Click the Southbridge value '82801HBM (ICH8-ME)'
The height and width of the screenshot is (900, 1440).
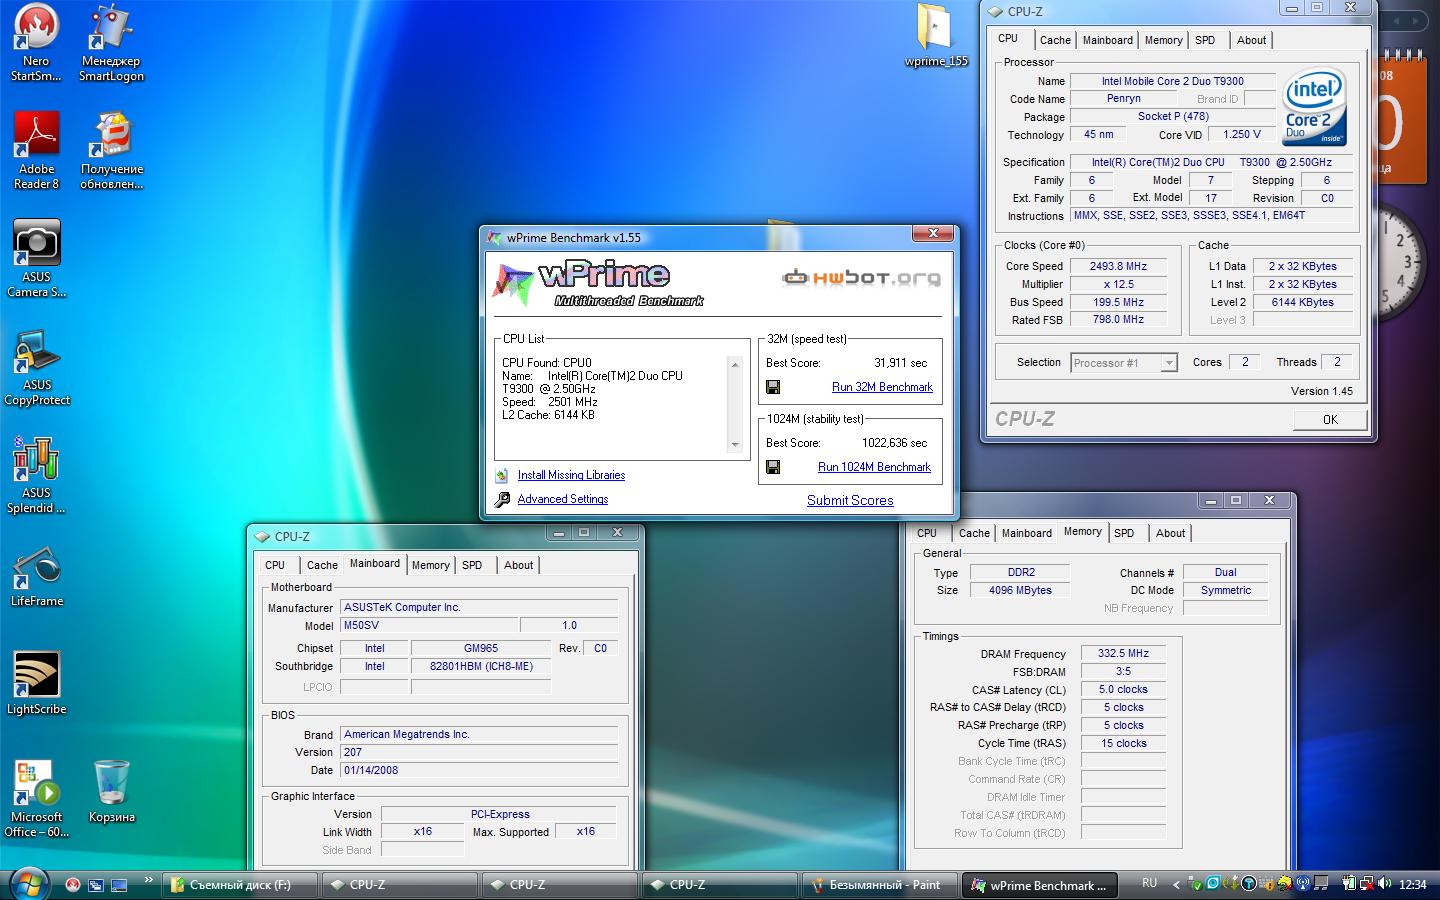pos(481,666)
